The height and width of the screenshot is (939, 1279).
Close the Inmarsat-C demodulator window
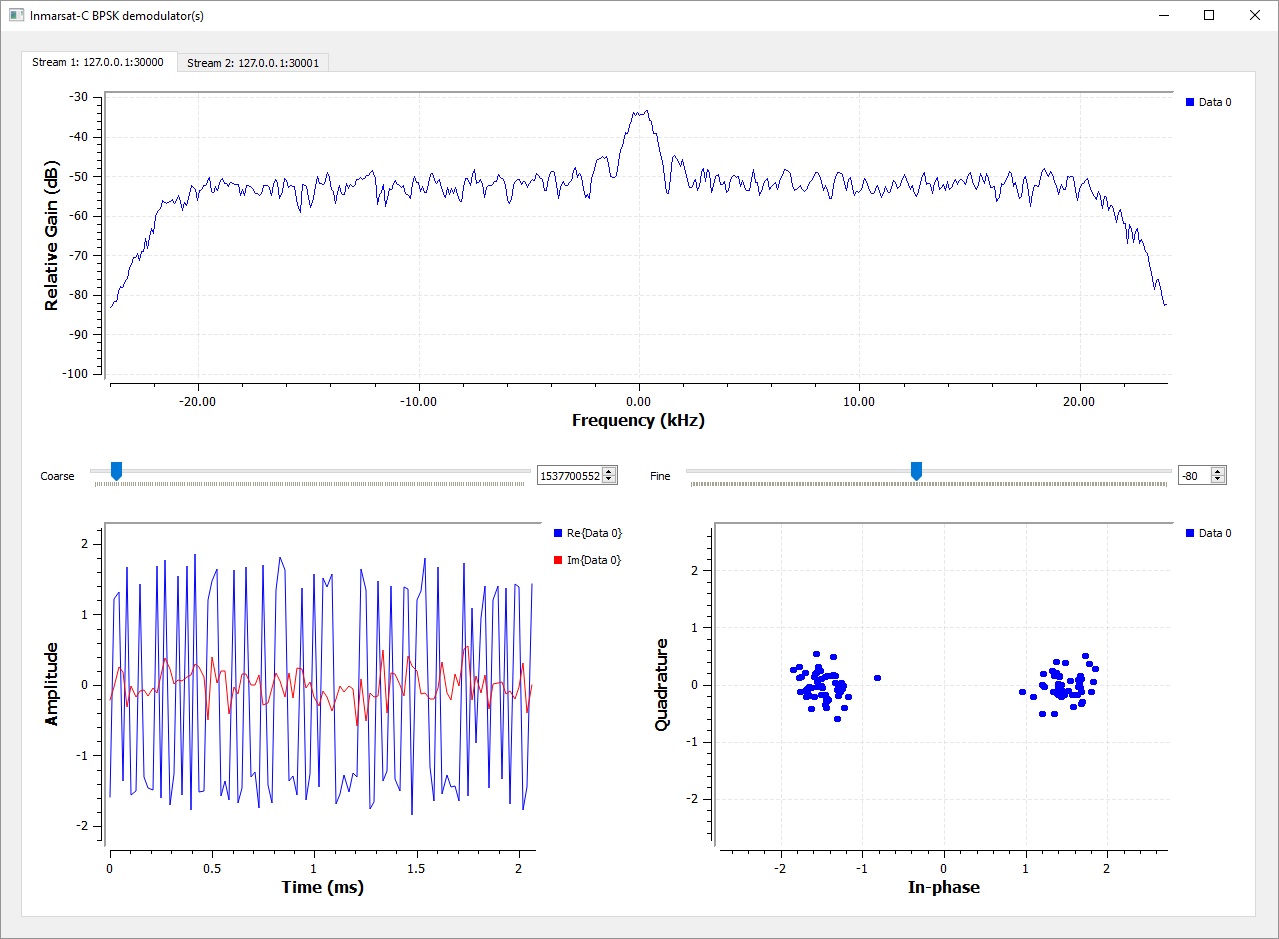[1255, 15]
